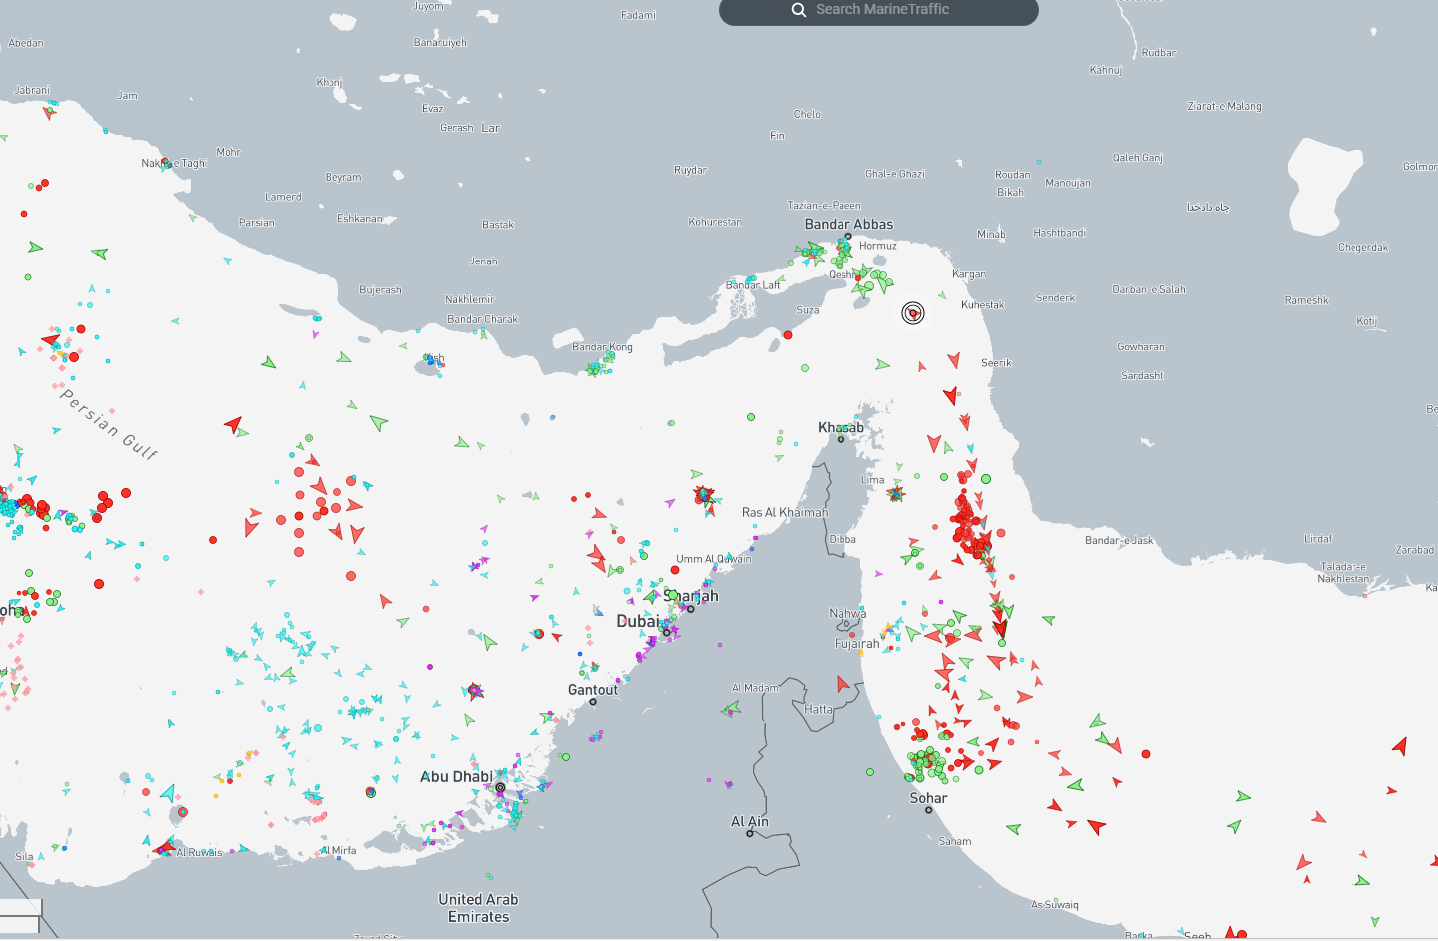1438x941 pixels.
Task: Click the Seerik label
Action: point(997,363)
